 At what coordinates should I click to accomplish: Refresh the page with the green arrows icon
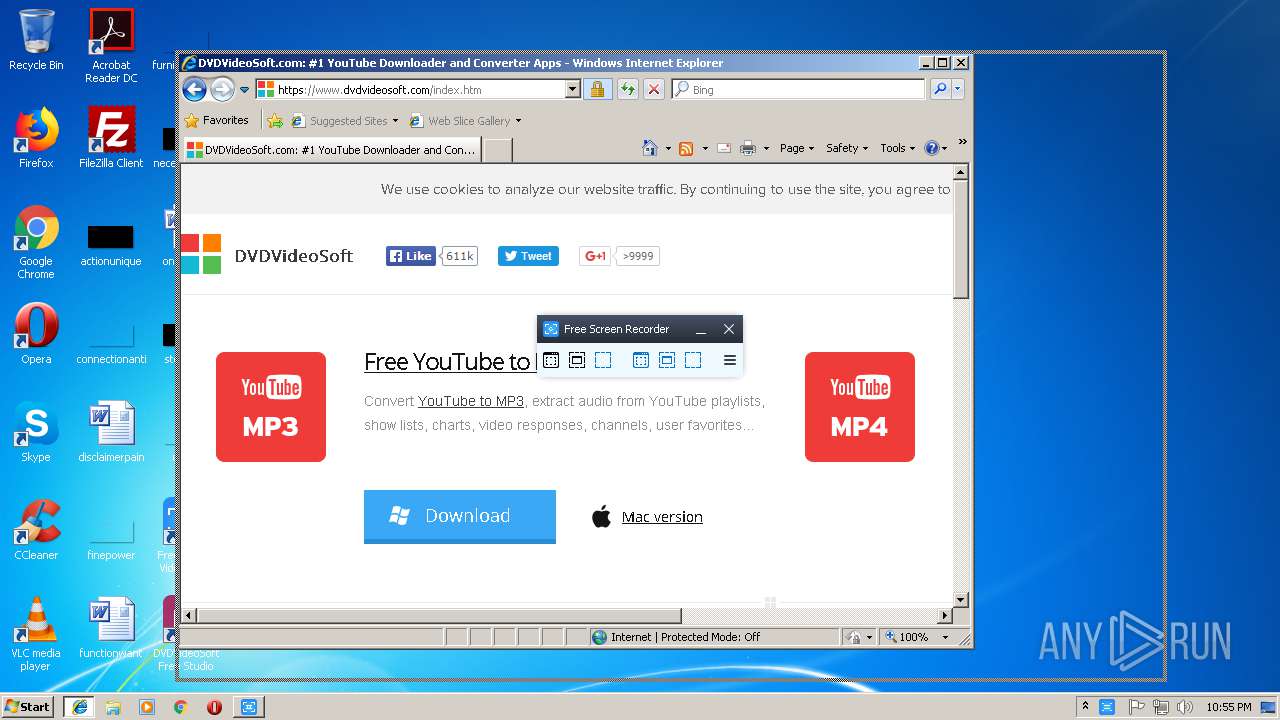pyautogui.click(x=627, y=90)
